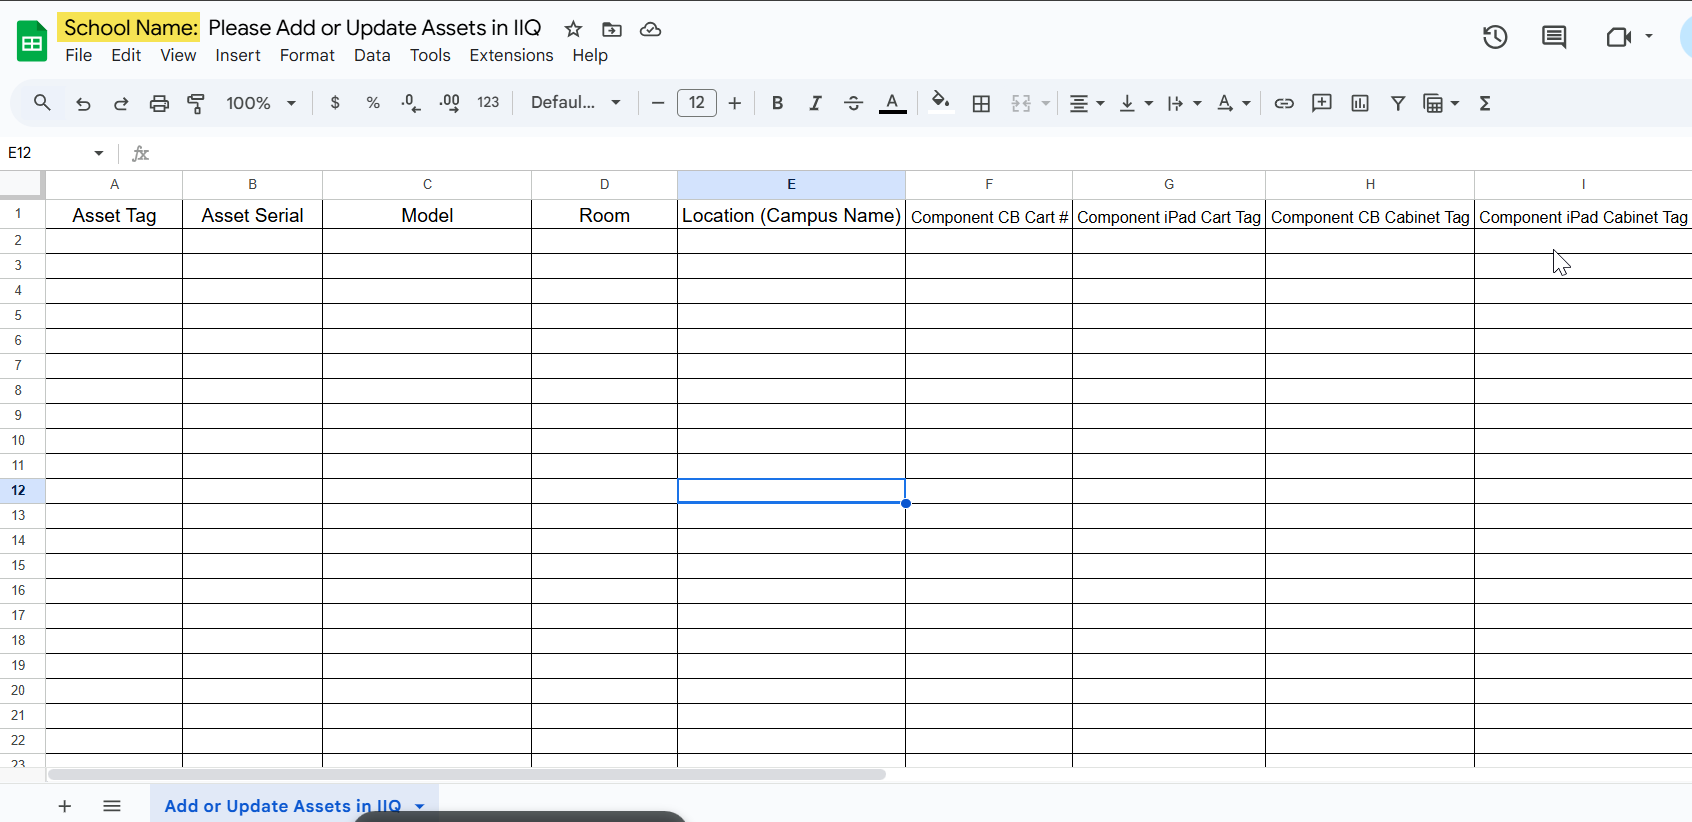Open the fill color picker
1692x822 pixels.
pos(940,103)
